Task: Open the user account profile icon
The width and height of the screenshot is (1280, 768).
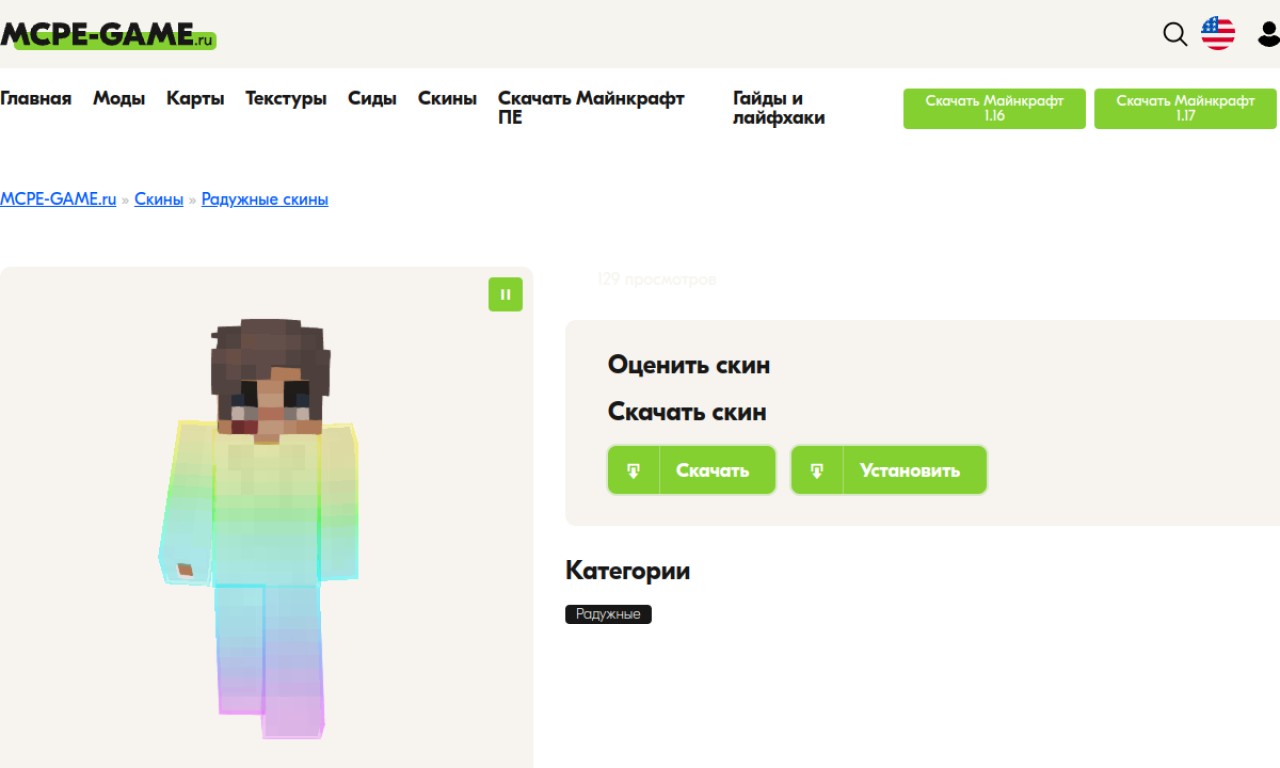Action: click(1268, 34)
